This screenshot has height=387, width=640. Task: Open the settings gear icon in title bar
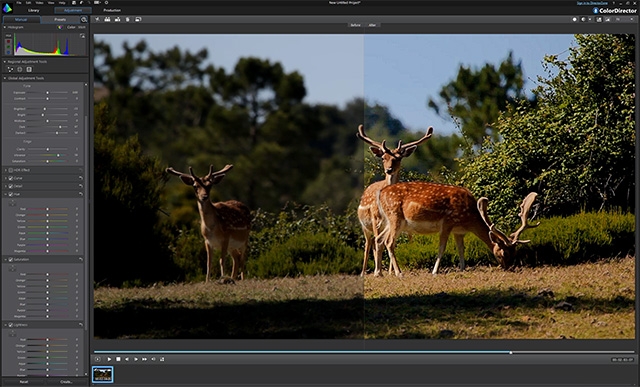click(107, 2)
